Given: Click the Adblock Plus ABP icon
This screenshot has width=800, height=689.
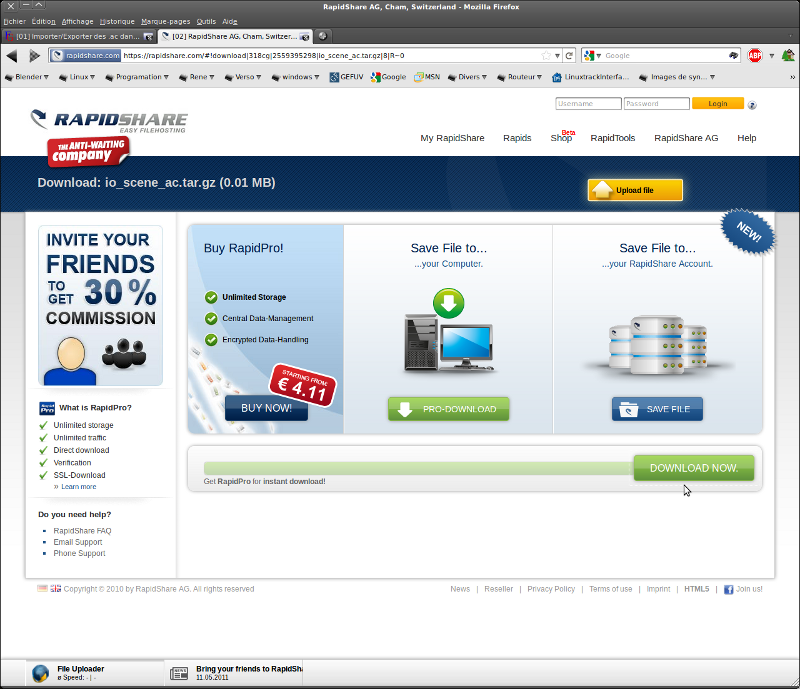Looking at the screenshot, I should pyautogui.click(x=755, y=56).
